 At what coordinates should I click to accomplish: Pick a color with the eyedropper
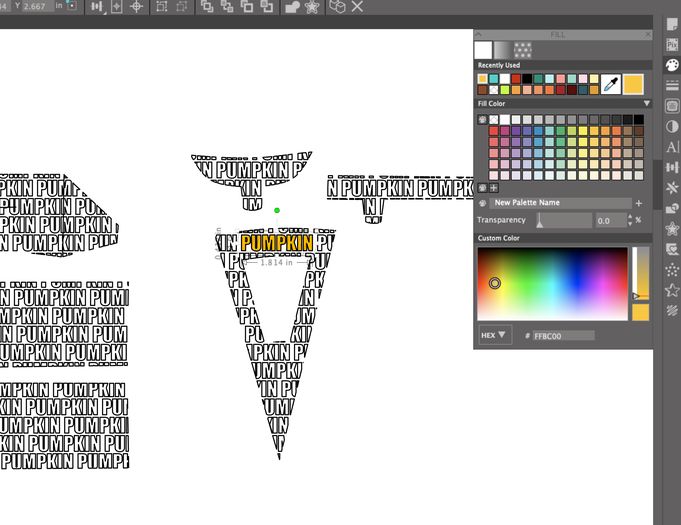click(x=611, y=84)
